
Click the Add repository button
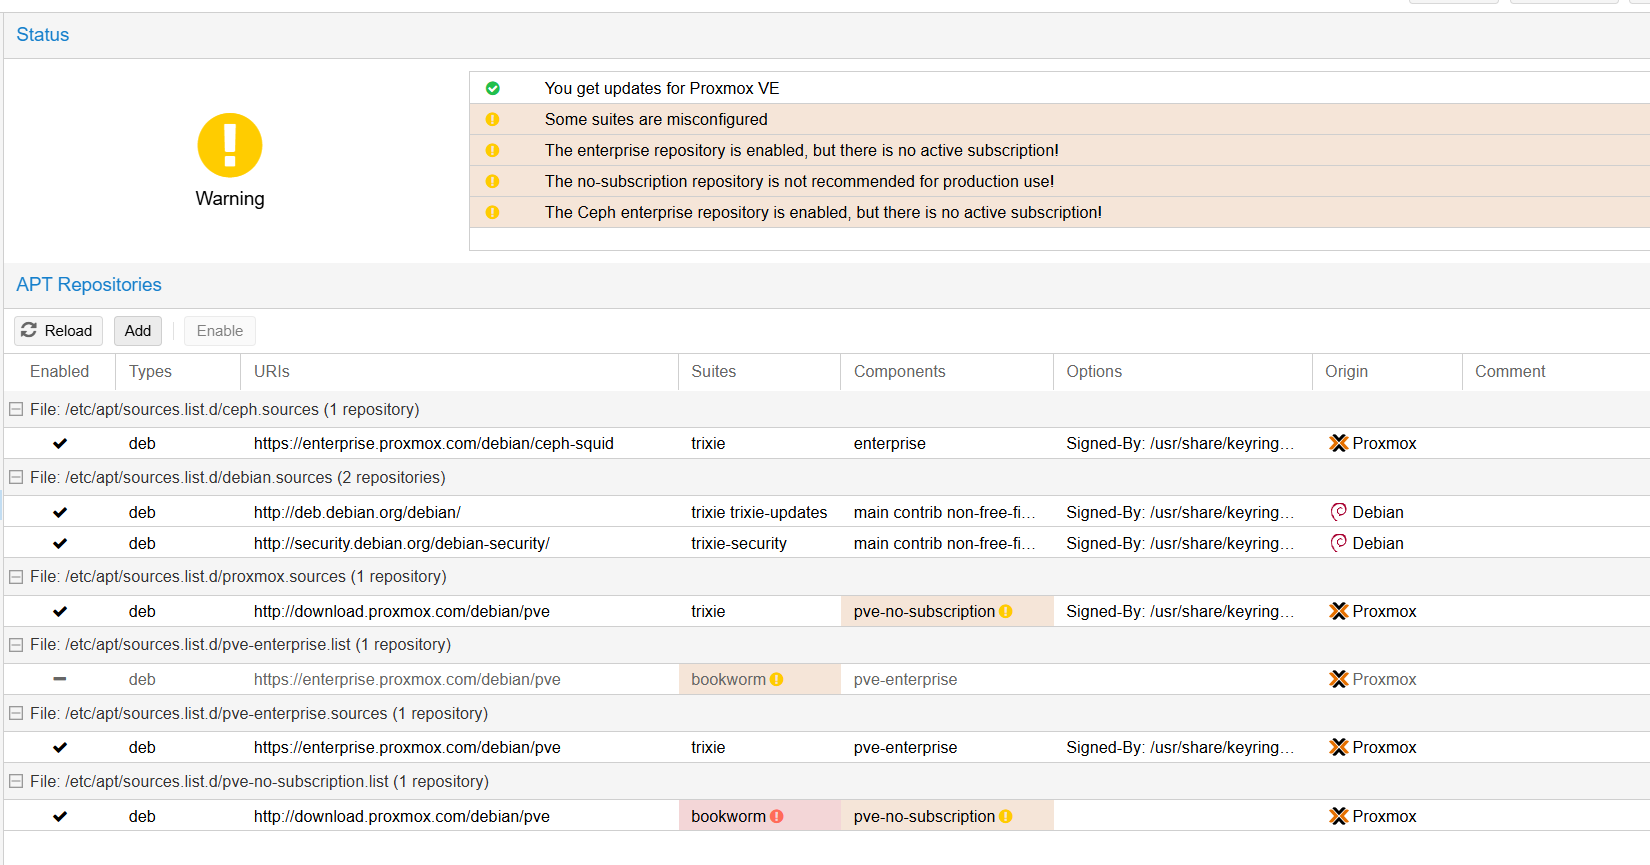coord(138,331)
